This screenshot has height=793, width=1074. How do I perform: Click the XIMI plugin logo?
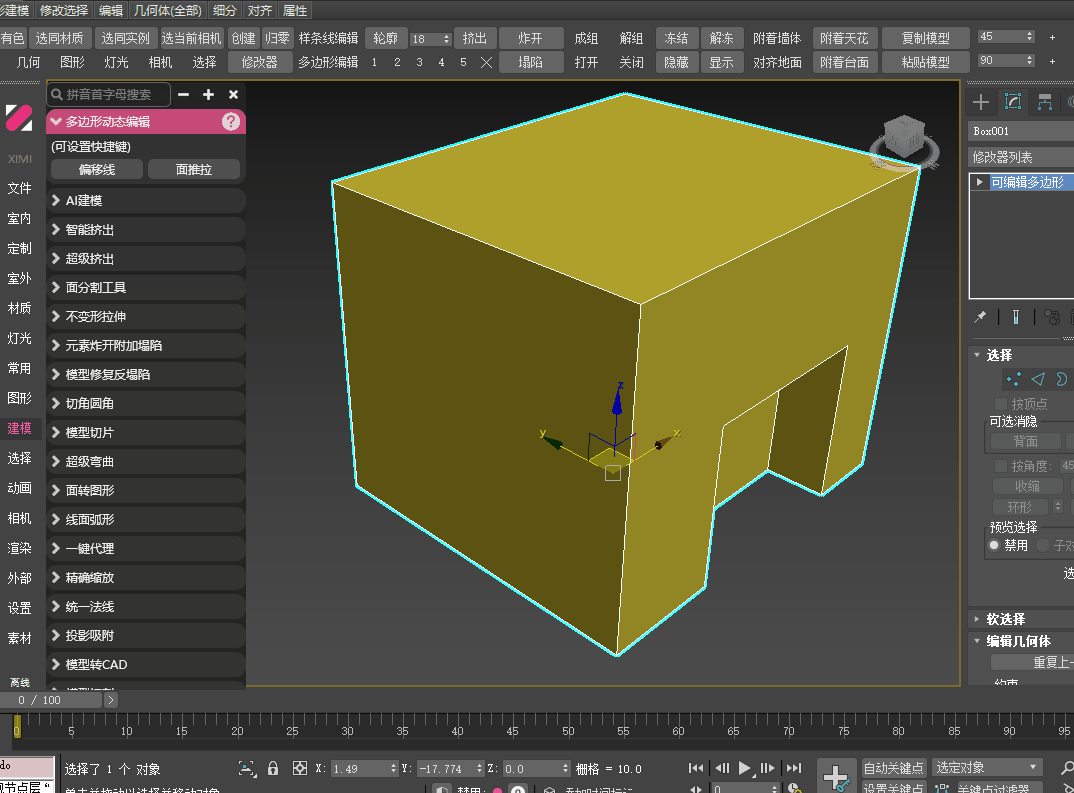click(x=19, y=118)
